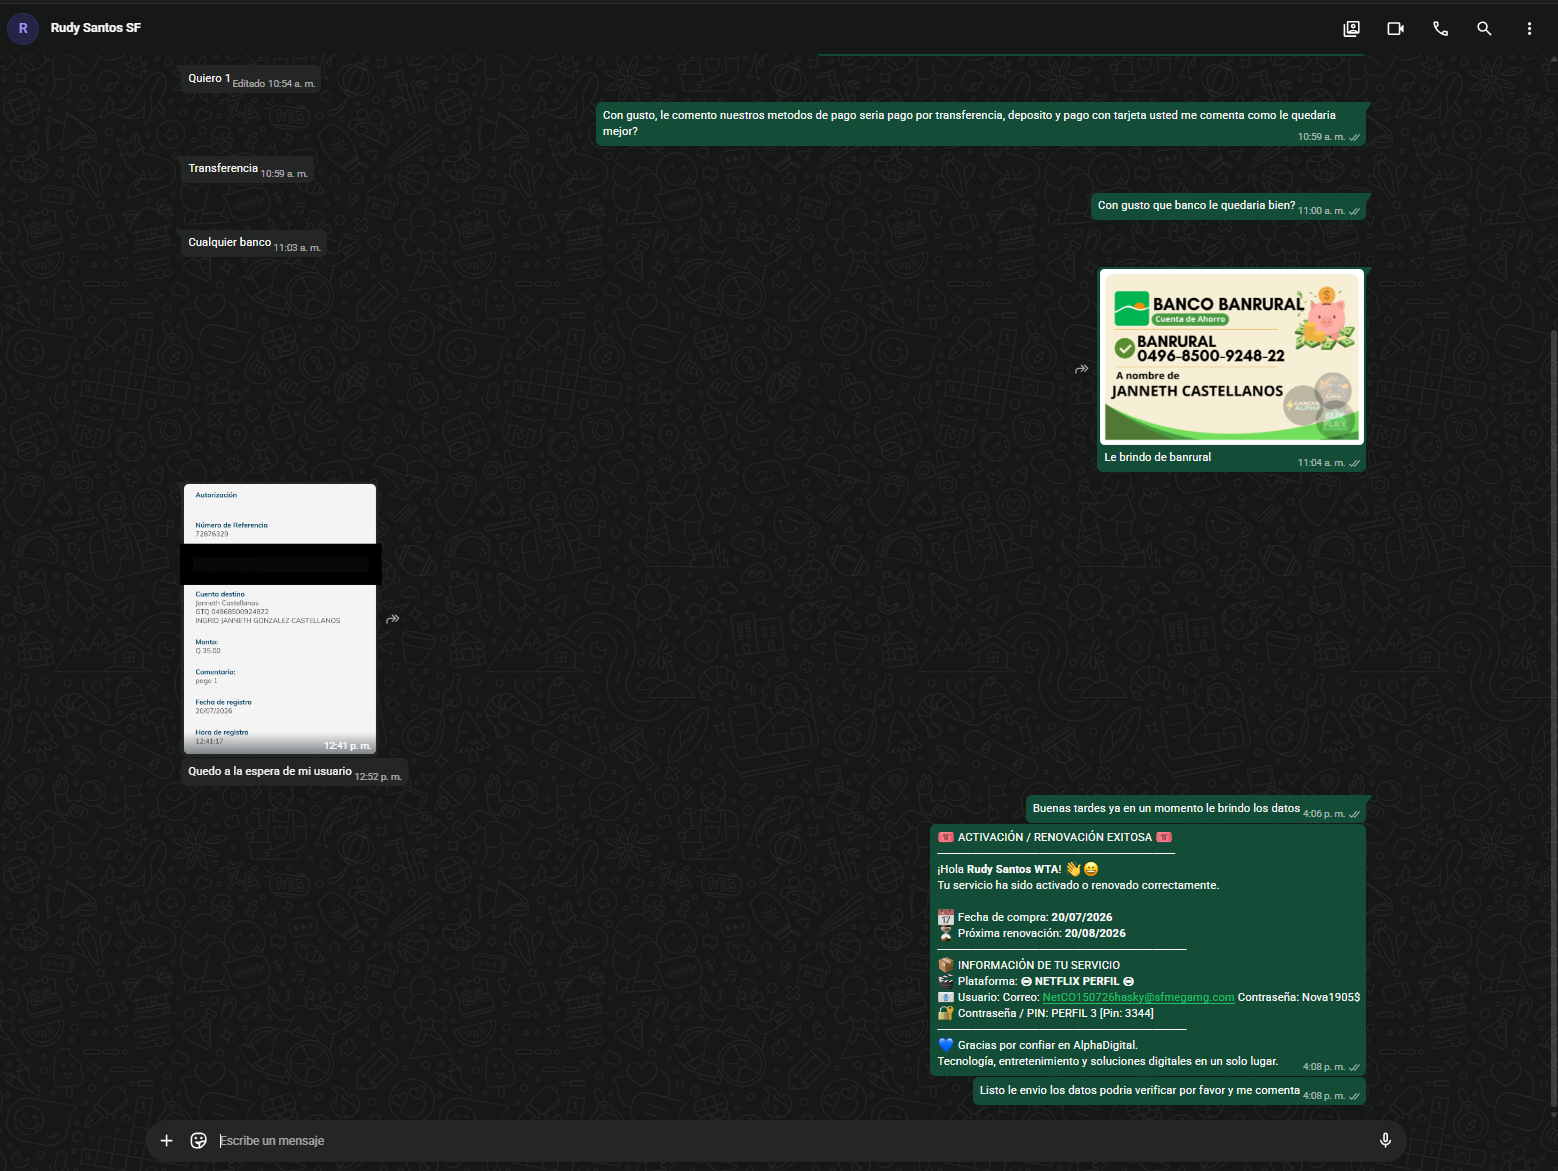Start a voice call using the phone icon
Screen dimensions: 1558x1171
1440,29
